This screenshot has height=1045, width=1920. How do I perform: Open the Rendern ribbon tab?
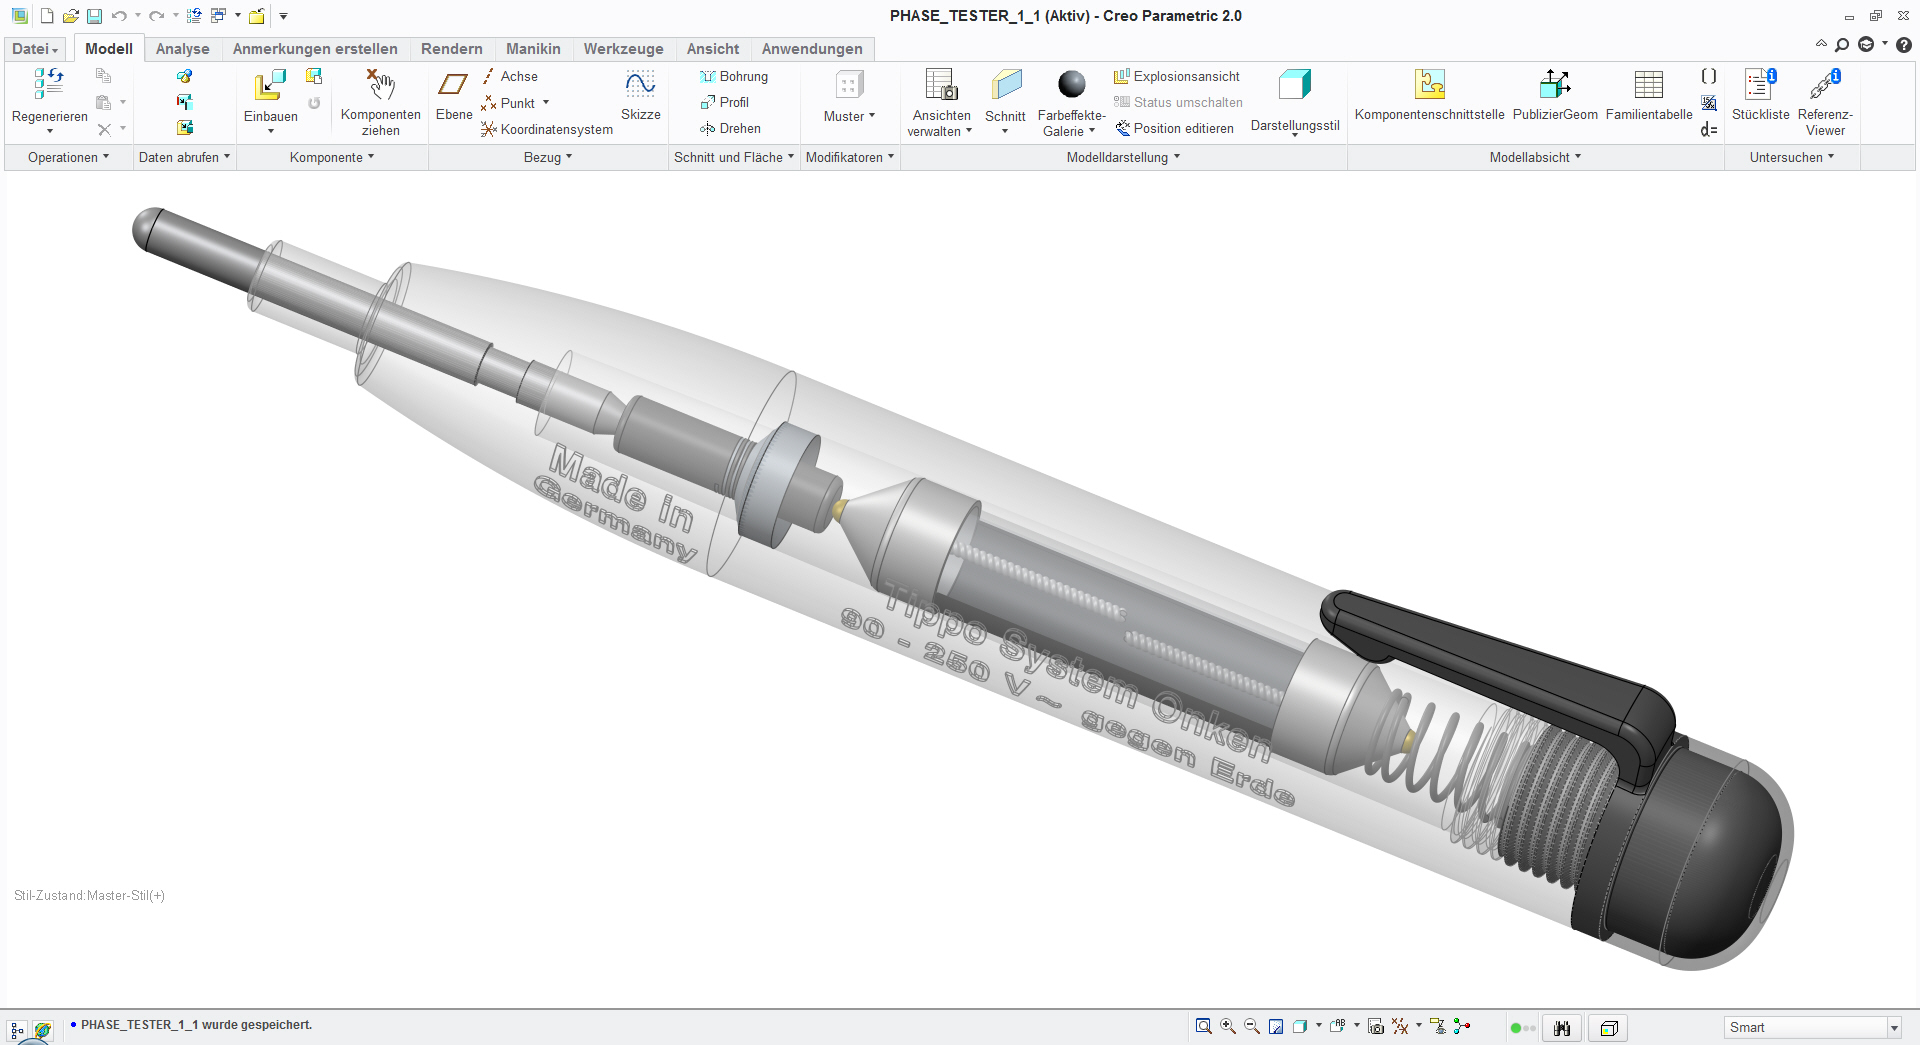click(451, 49)
